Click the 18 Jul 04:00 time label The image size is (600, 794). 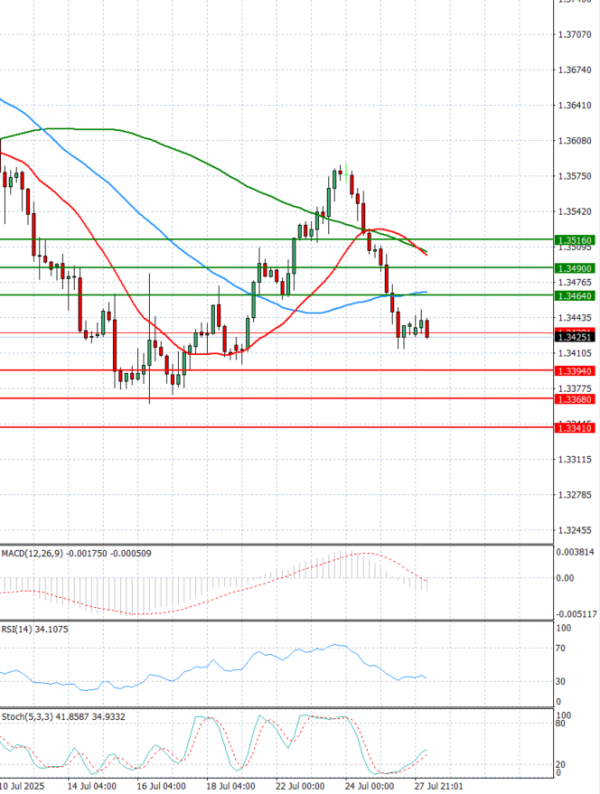pos(231,786)
